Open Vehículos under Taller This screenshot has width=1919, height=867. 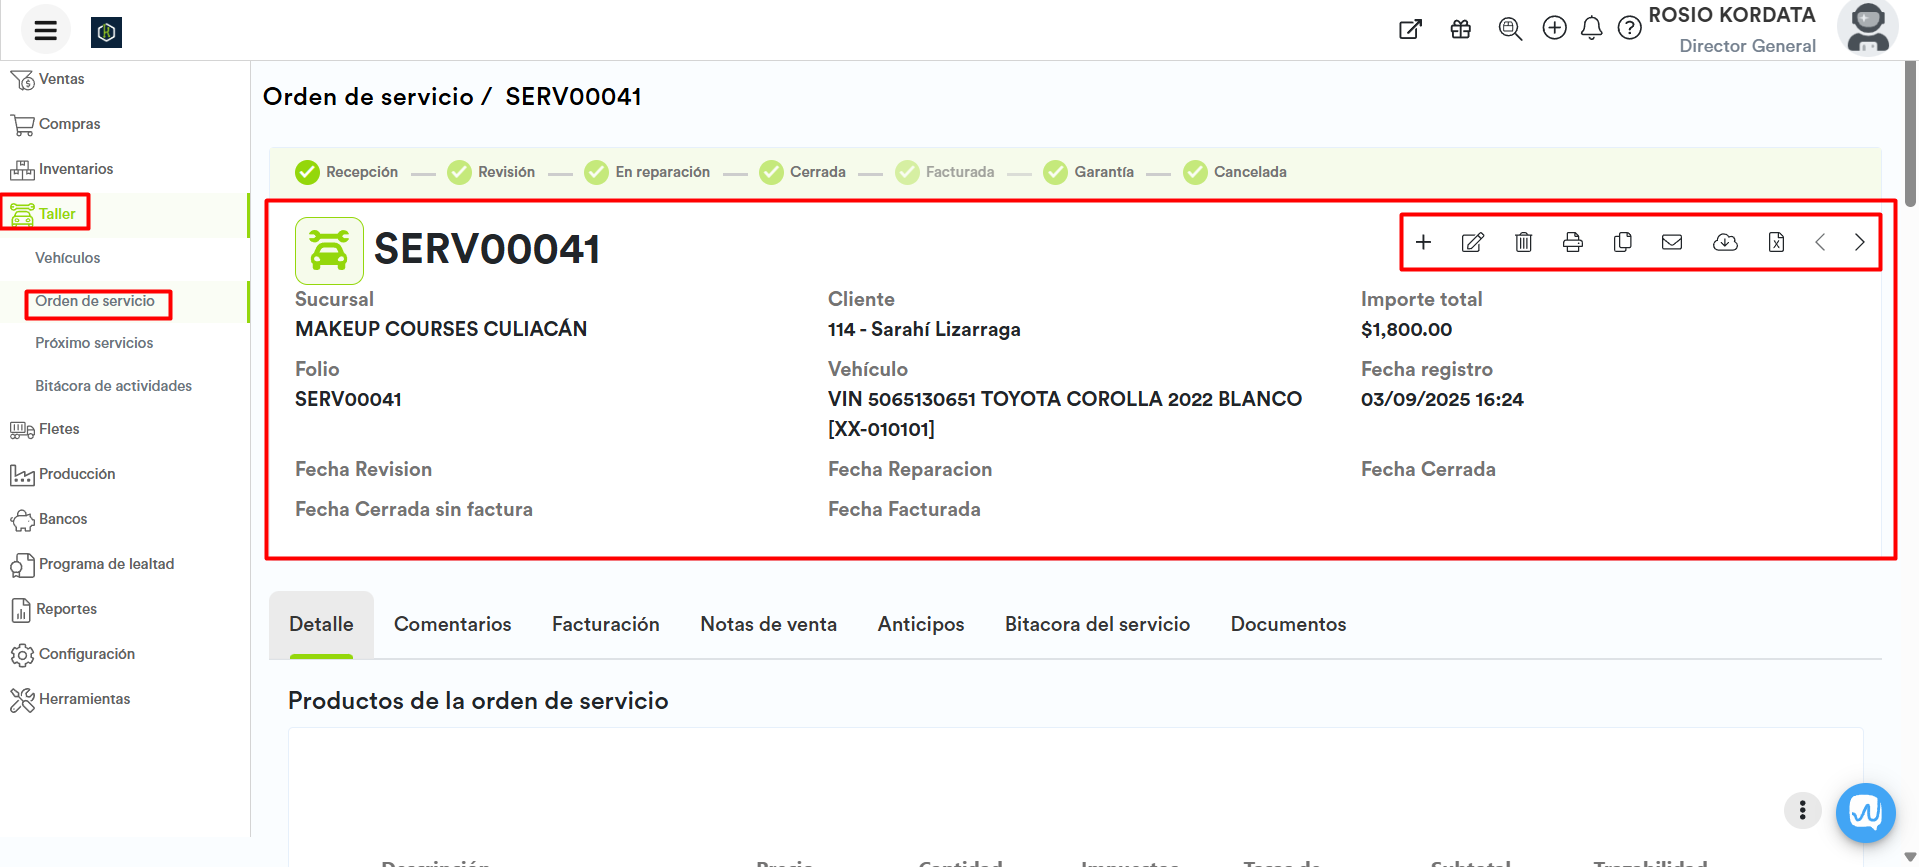[x=67, y=258]
